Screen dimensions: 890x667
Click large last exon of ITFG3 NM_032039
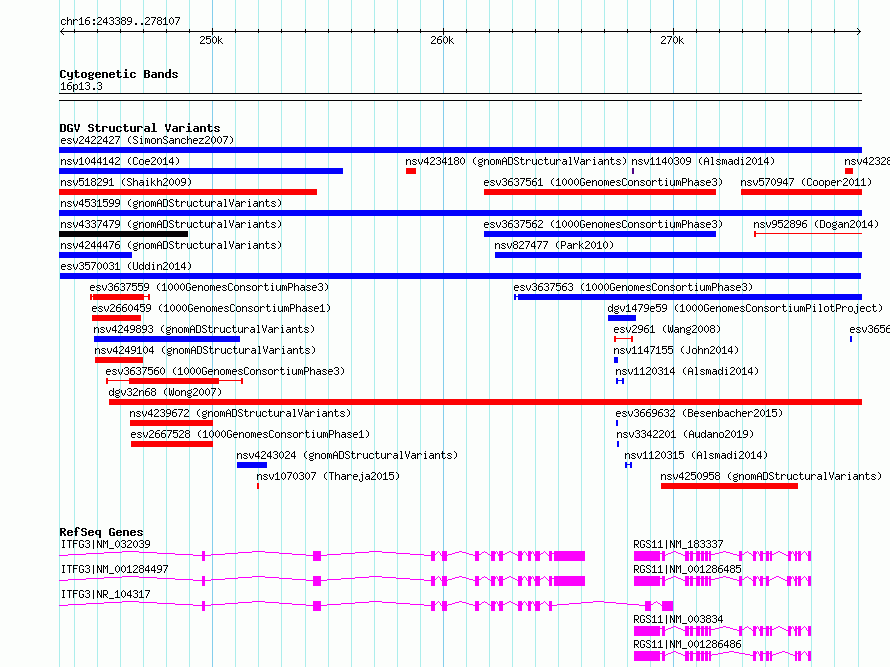pyautogui.click(x=569, y=556)
